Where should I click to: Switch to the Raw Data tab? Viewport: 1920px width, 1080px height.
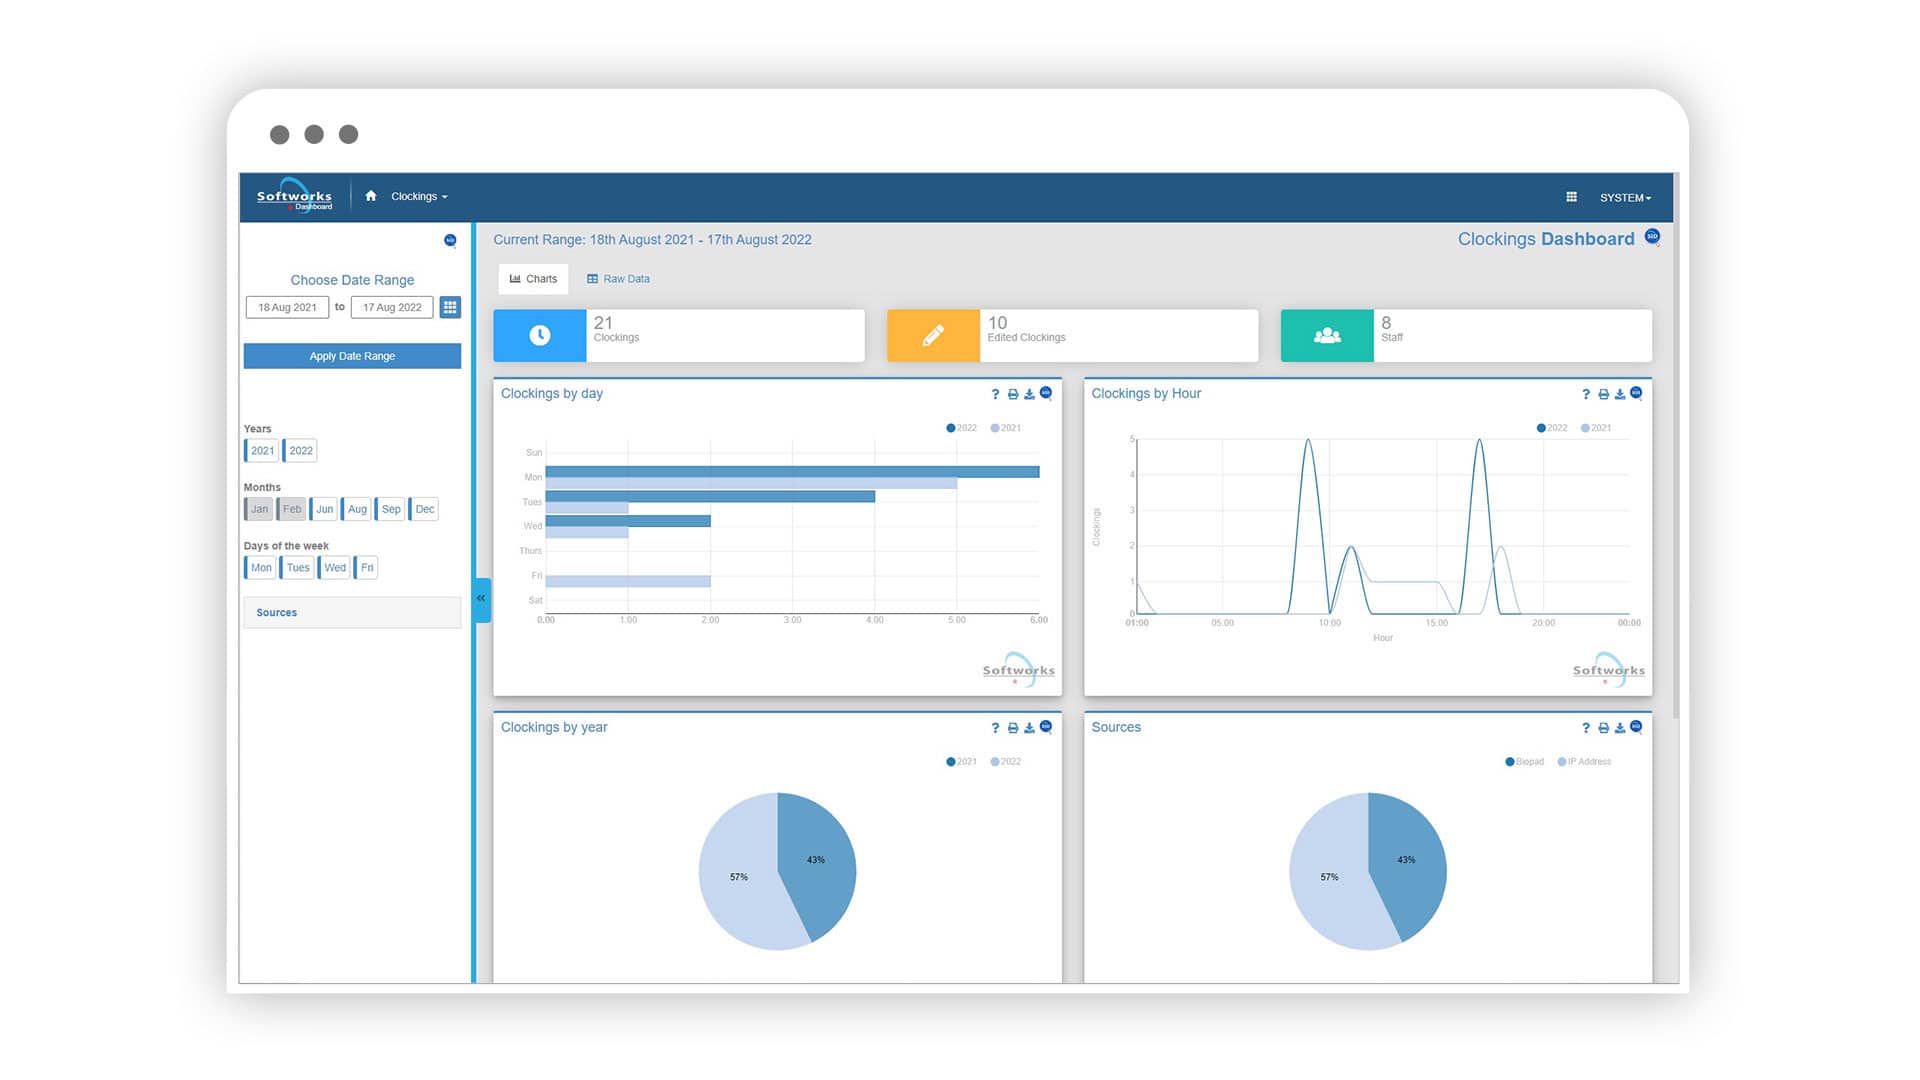618,279
